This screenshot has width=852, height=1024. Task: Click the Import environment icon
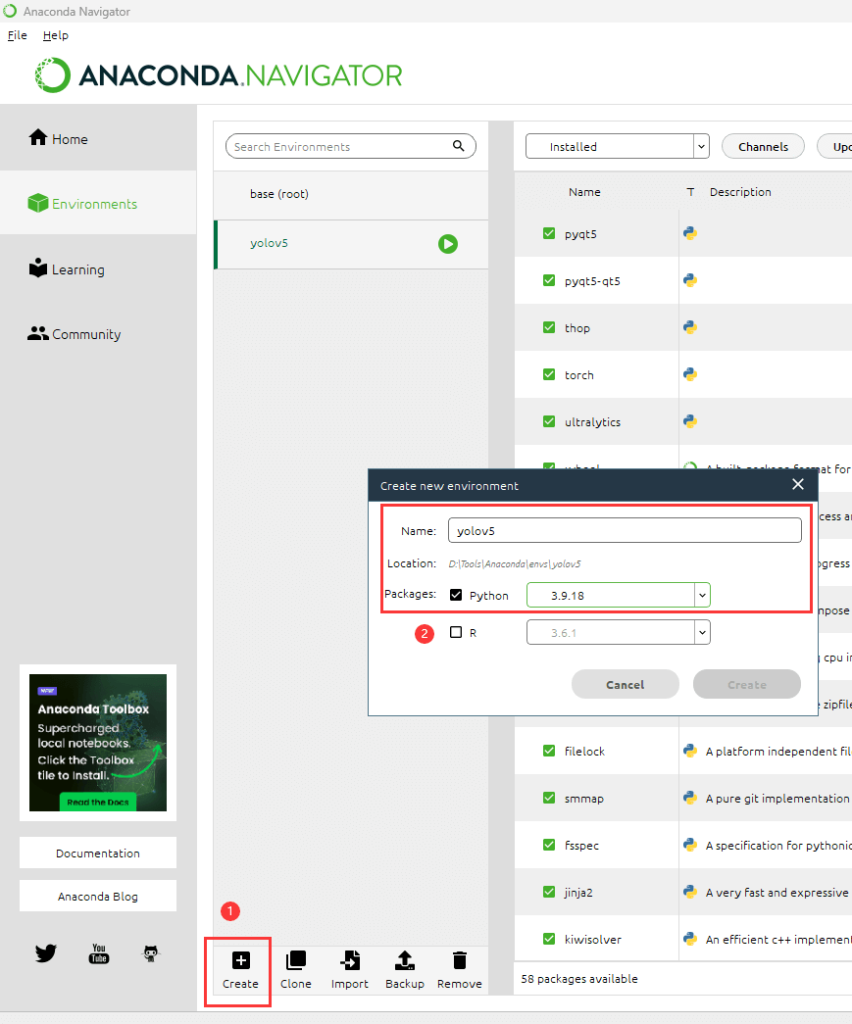(350, 960)
